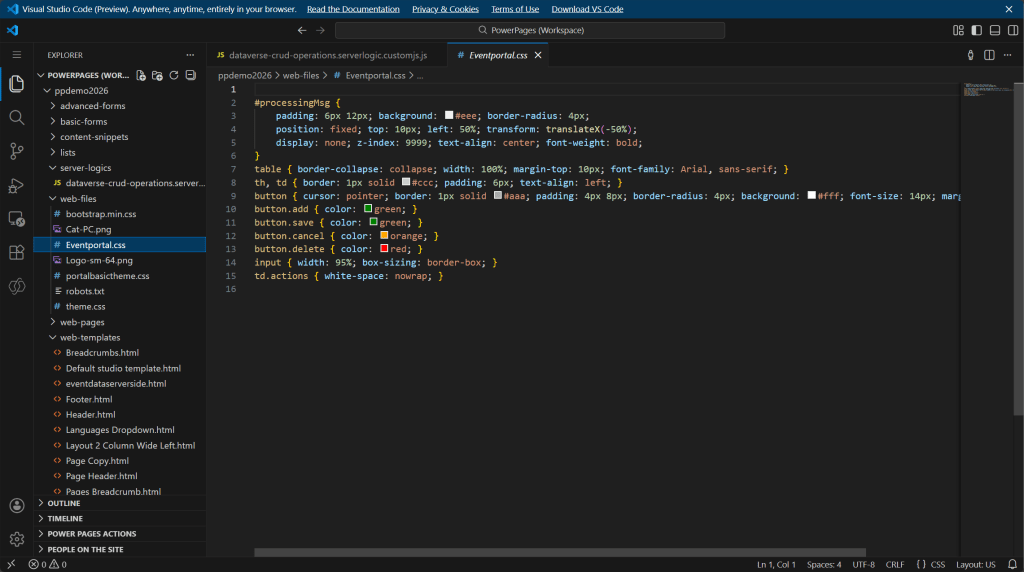Open Source Control view

pos(16,151)
